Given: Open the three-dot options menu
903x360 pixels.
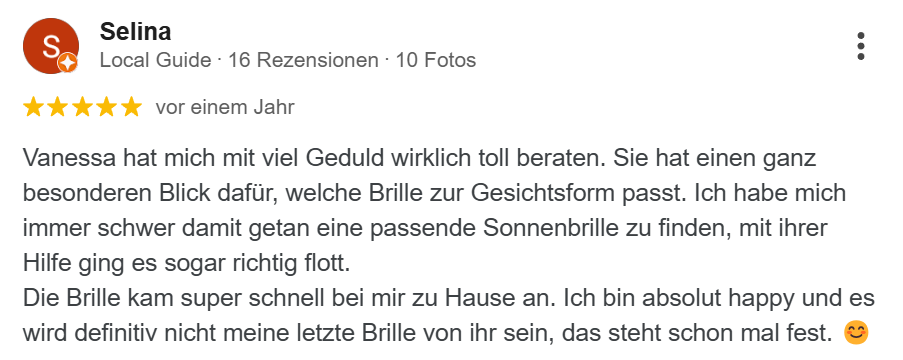Looking at the screenshot, I should click(860, 46).
